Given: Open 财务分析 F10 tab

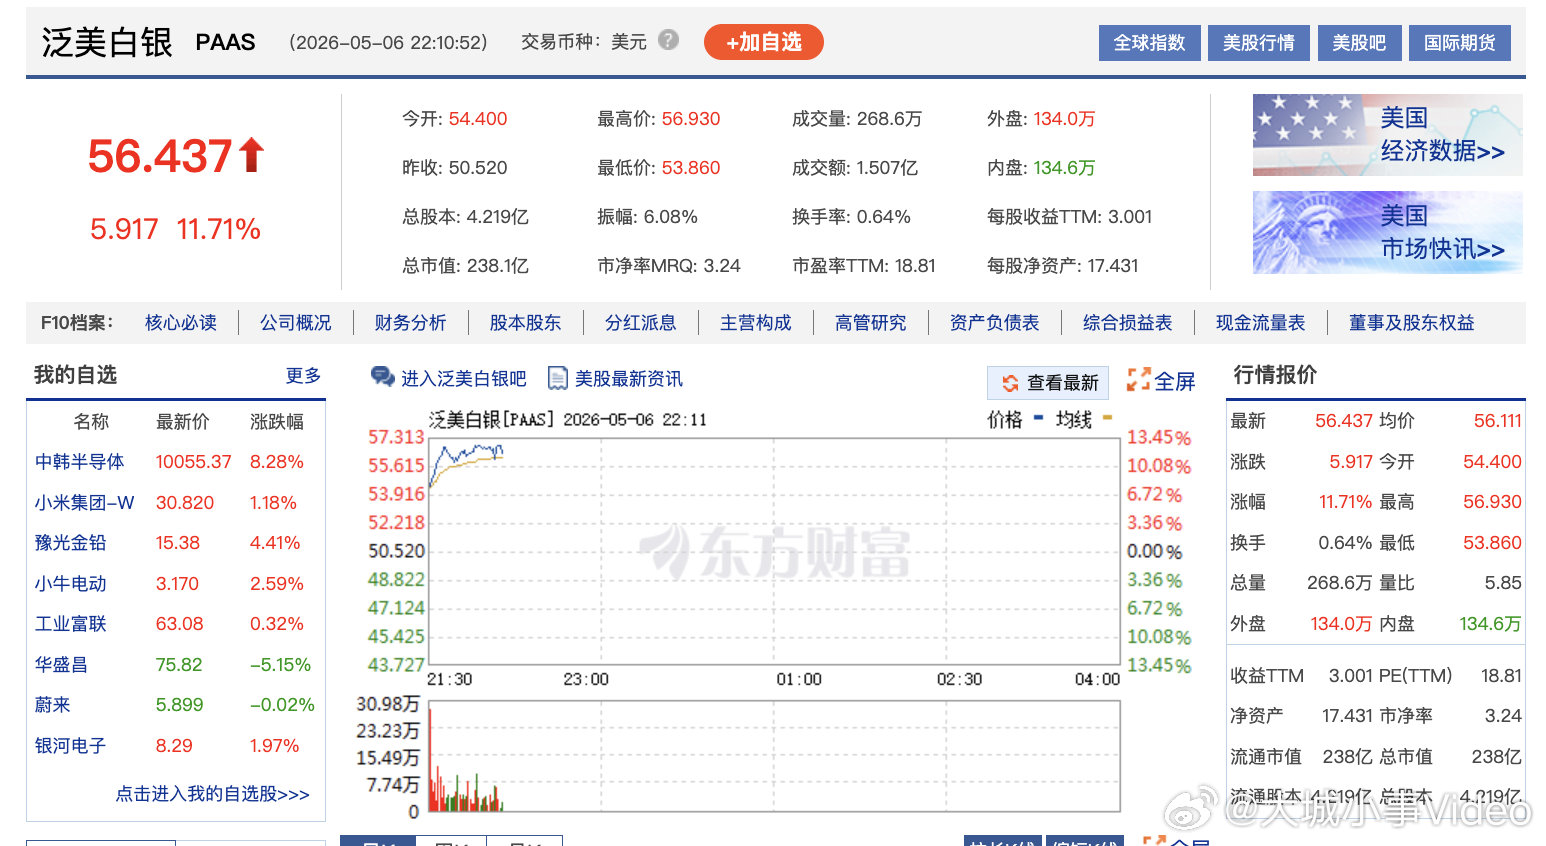Looking at the screenshot, I should point(411,323).
